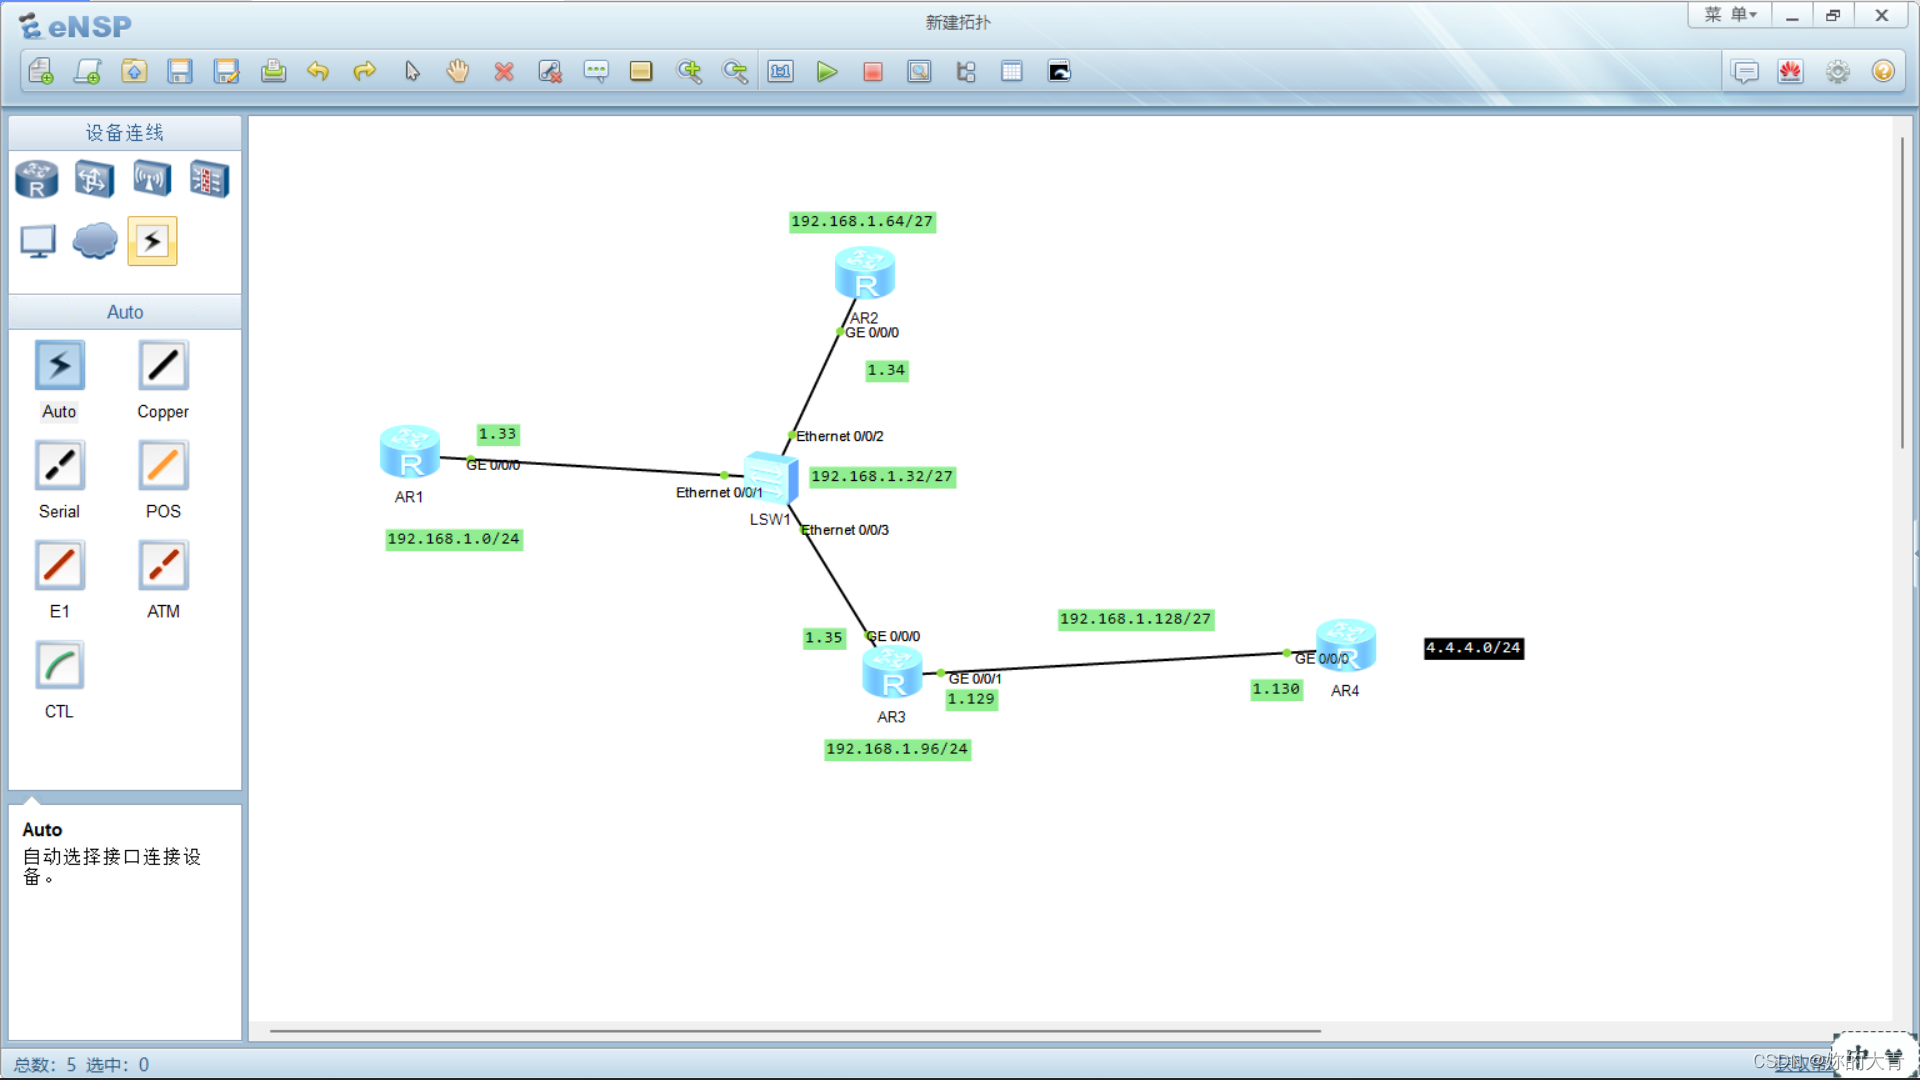The image size is (1920, 1080).
Task: Select the highlighted connection lines category
Action: (x=152, y=241)
